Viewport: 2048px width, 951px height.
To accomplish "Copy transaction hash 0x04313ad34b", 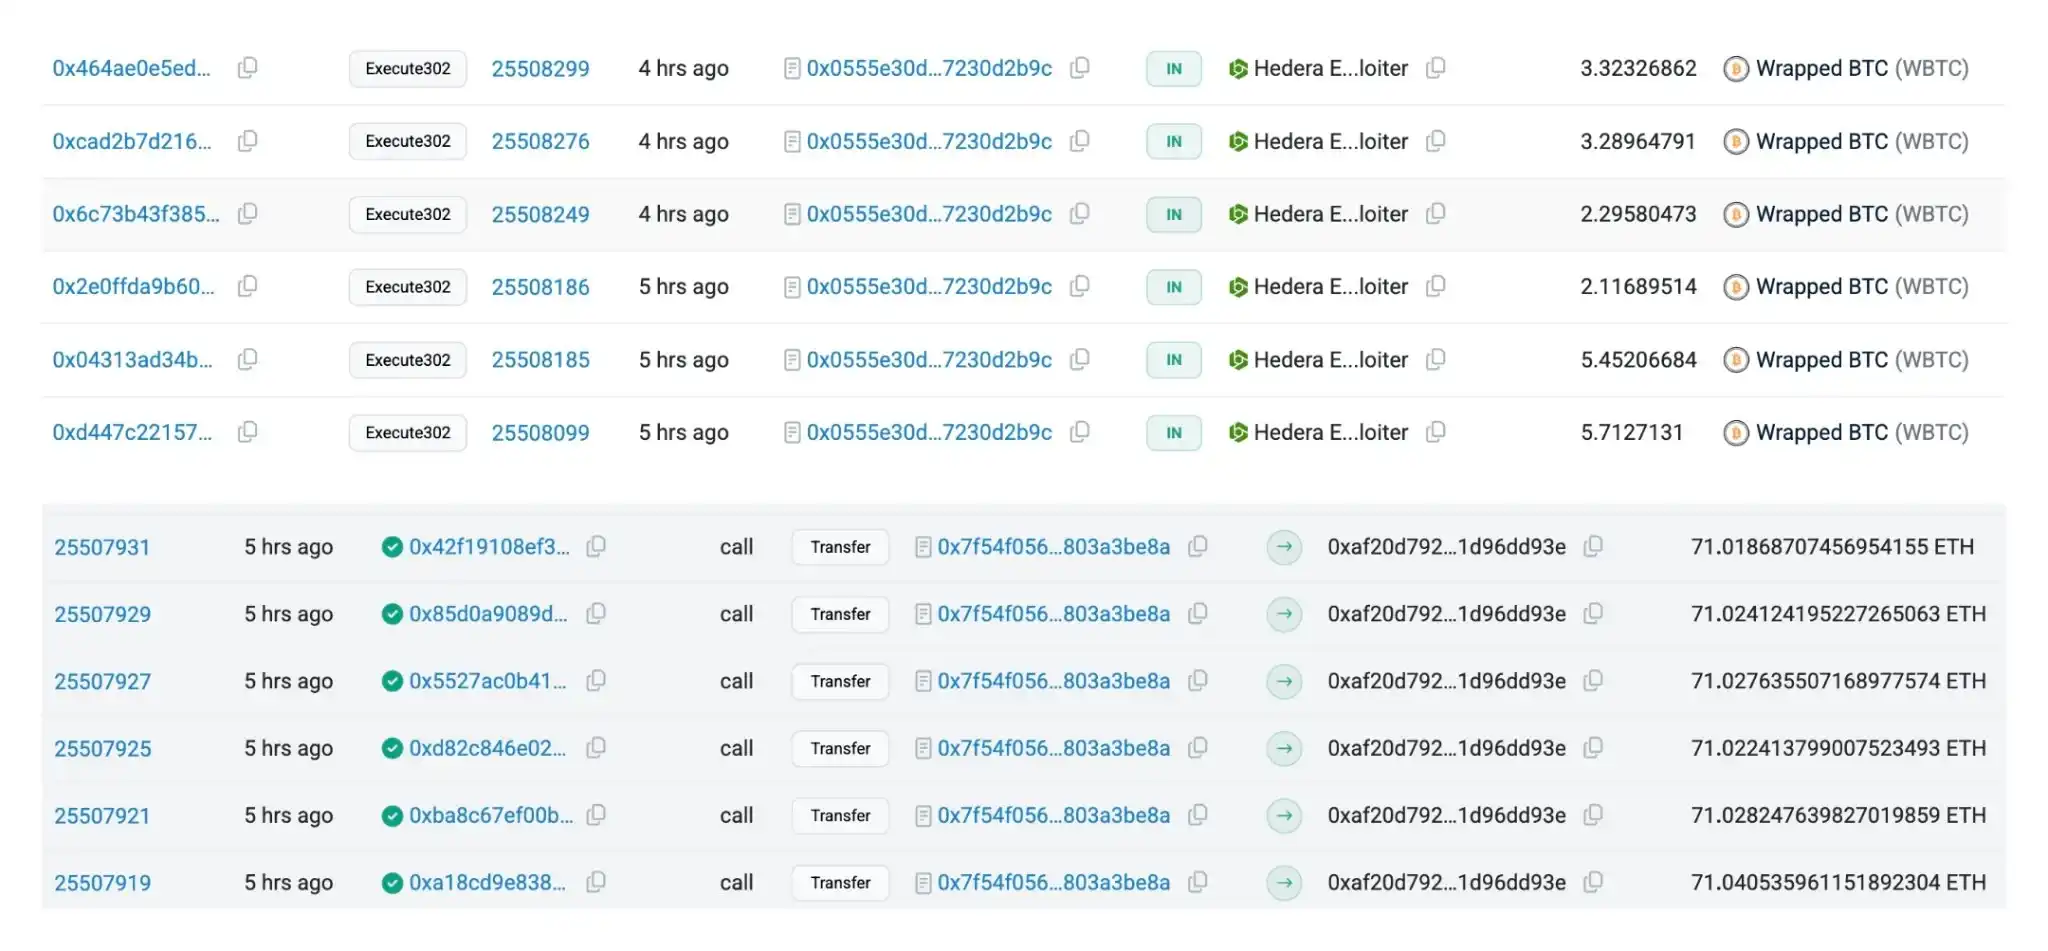I will [x=247, y=359].
